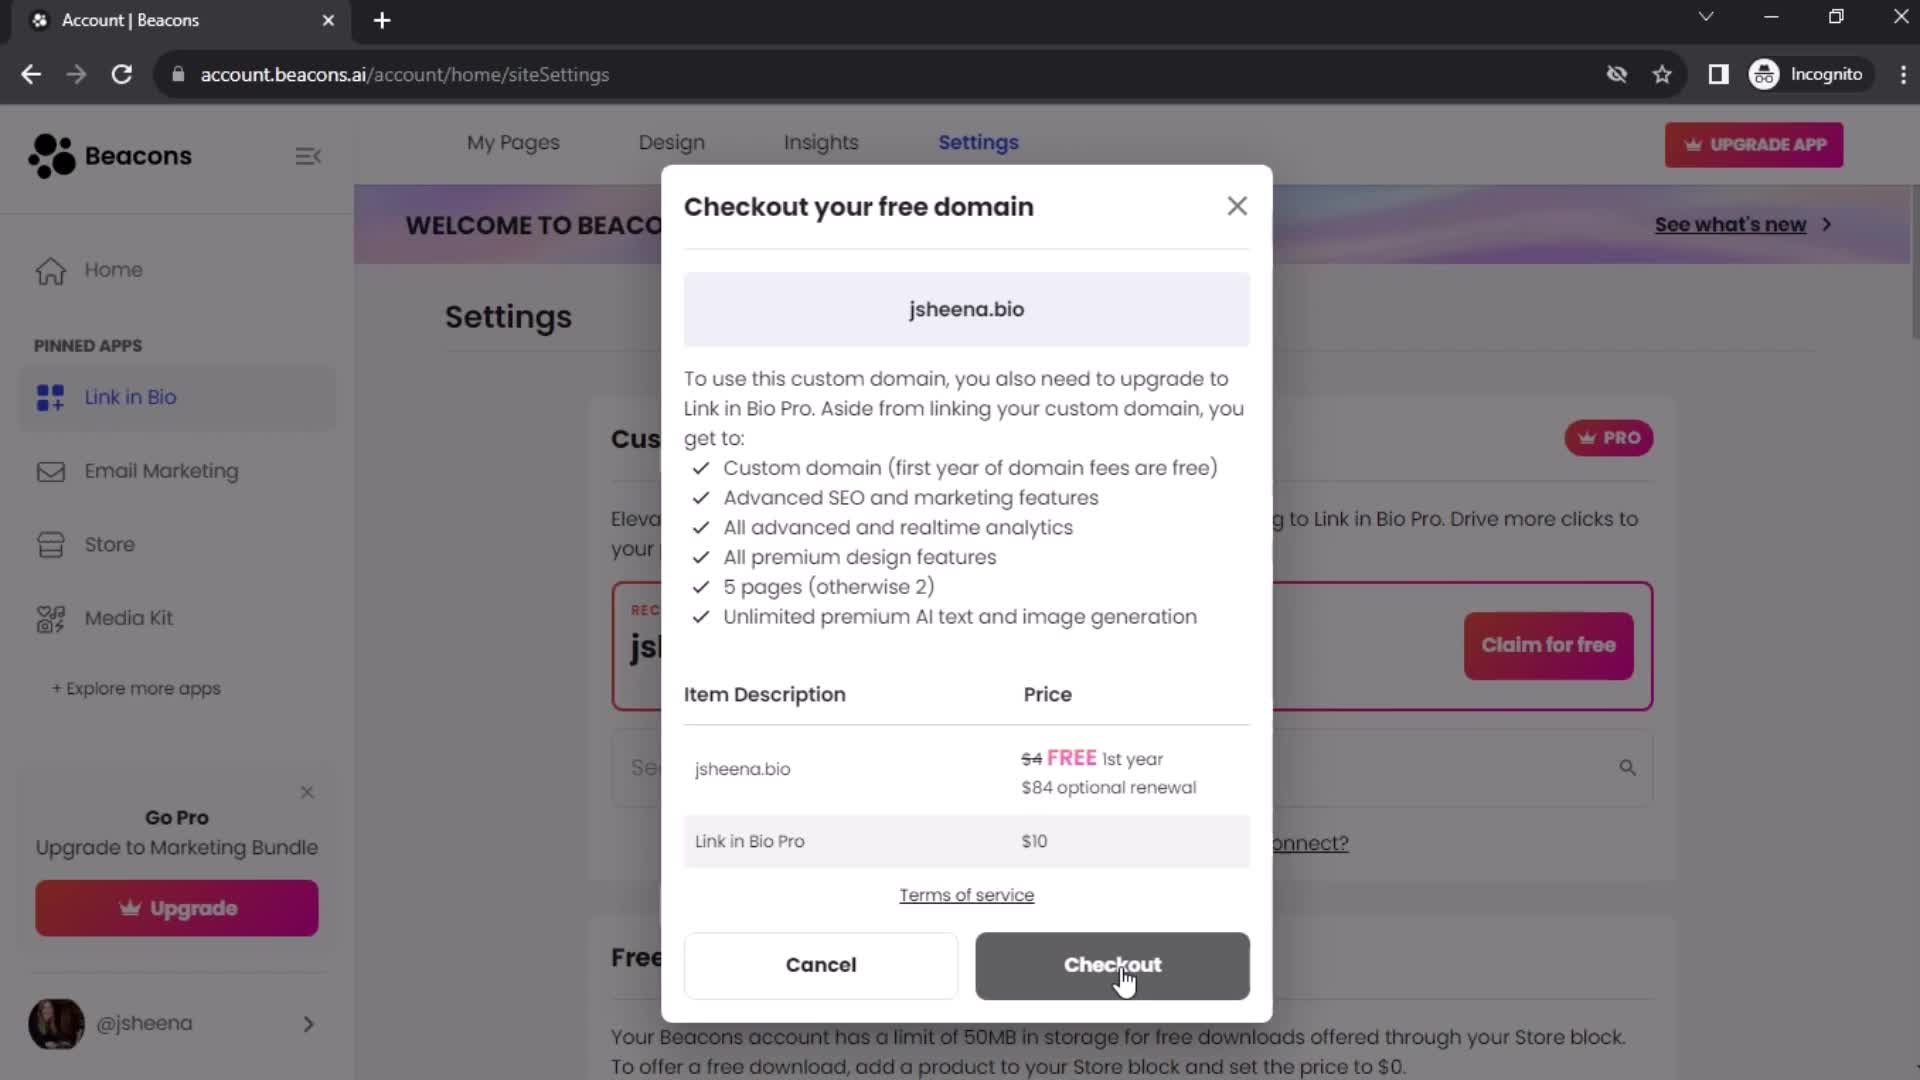This screenshot has width=1920, height=1080.
Task: Click the hamburger menu icon
Action: click(x=309, y=156)
